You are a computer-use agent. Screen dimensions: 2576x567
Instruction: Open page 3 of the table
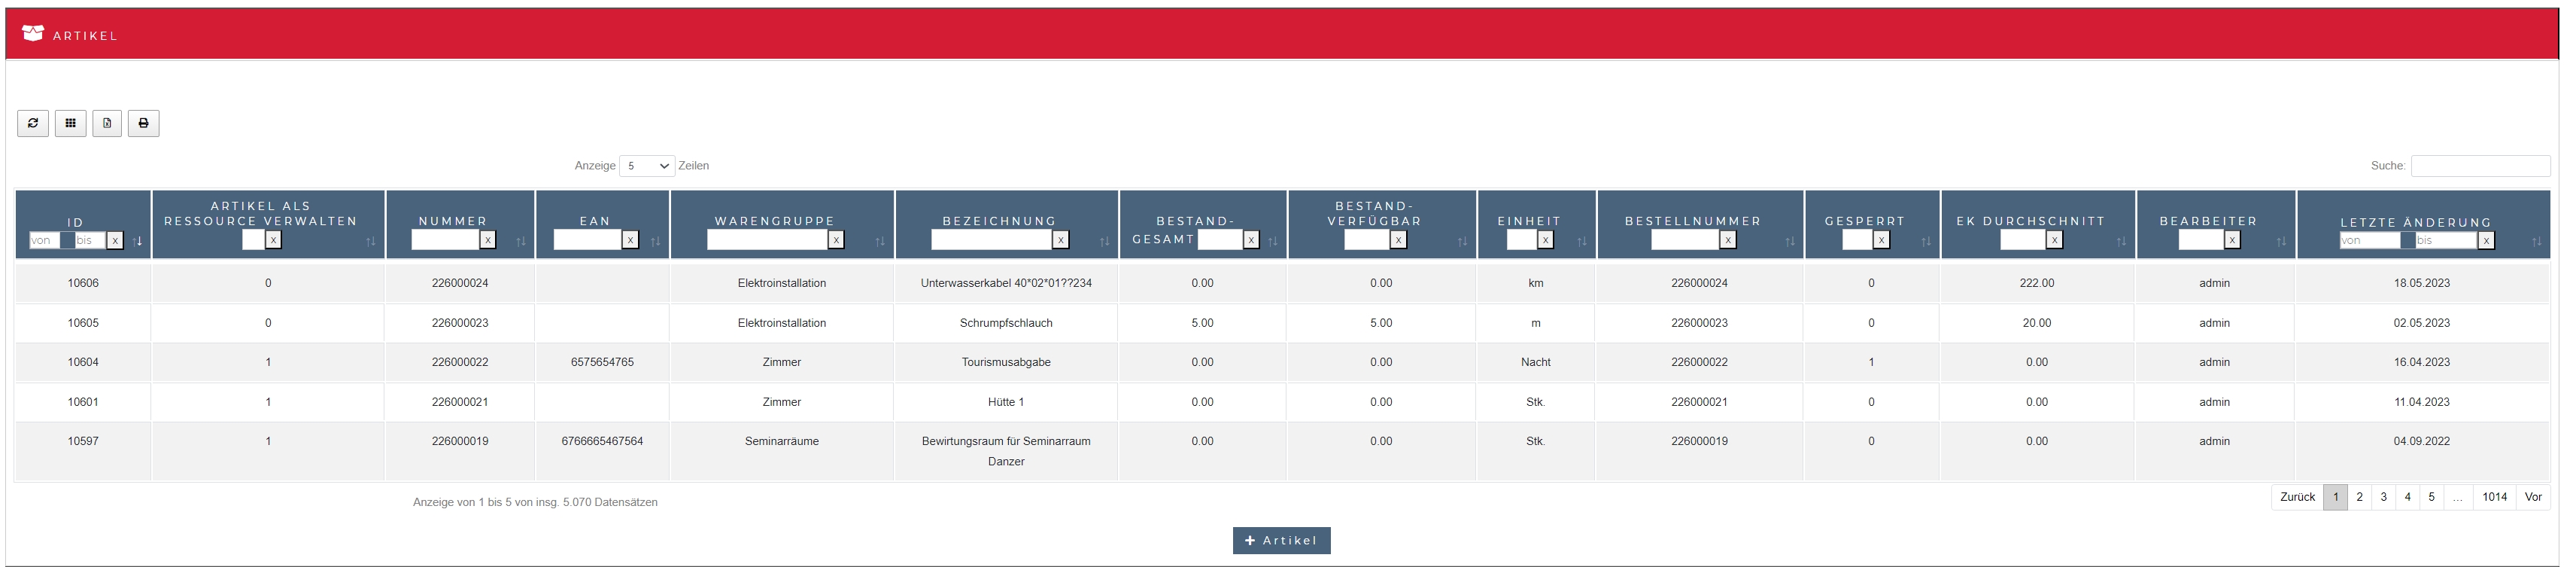point(2383,497)
